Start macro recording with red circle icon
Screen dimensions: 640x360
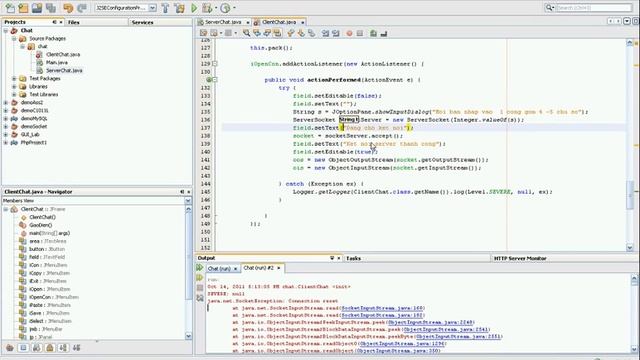pos(349,33)
